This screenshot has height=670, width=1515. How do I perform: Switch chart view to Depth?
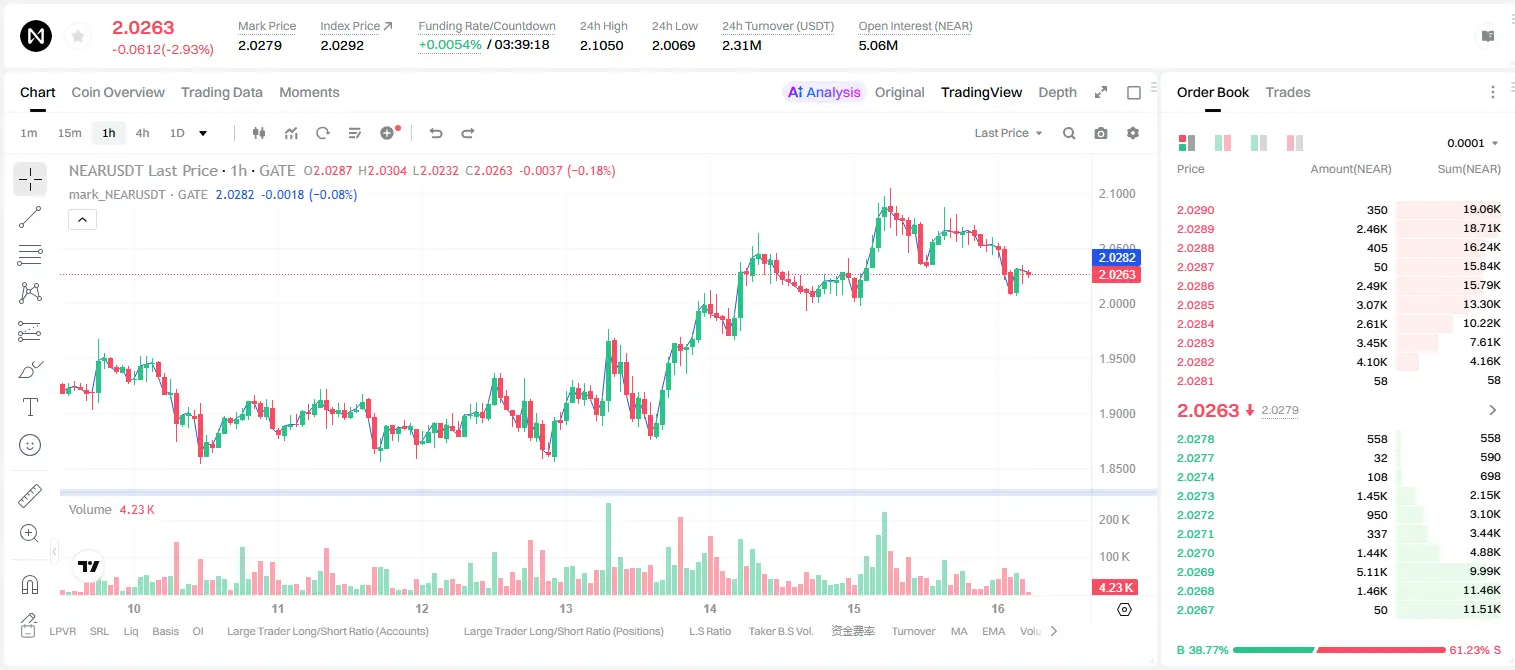click(x=1057, y=92)
